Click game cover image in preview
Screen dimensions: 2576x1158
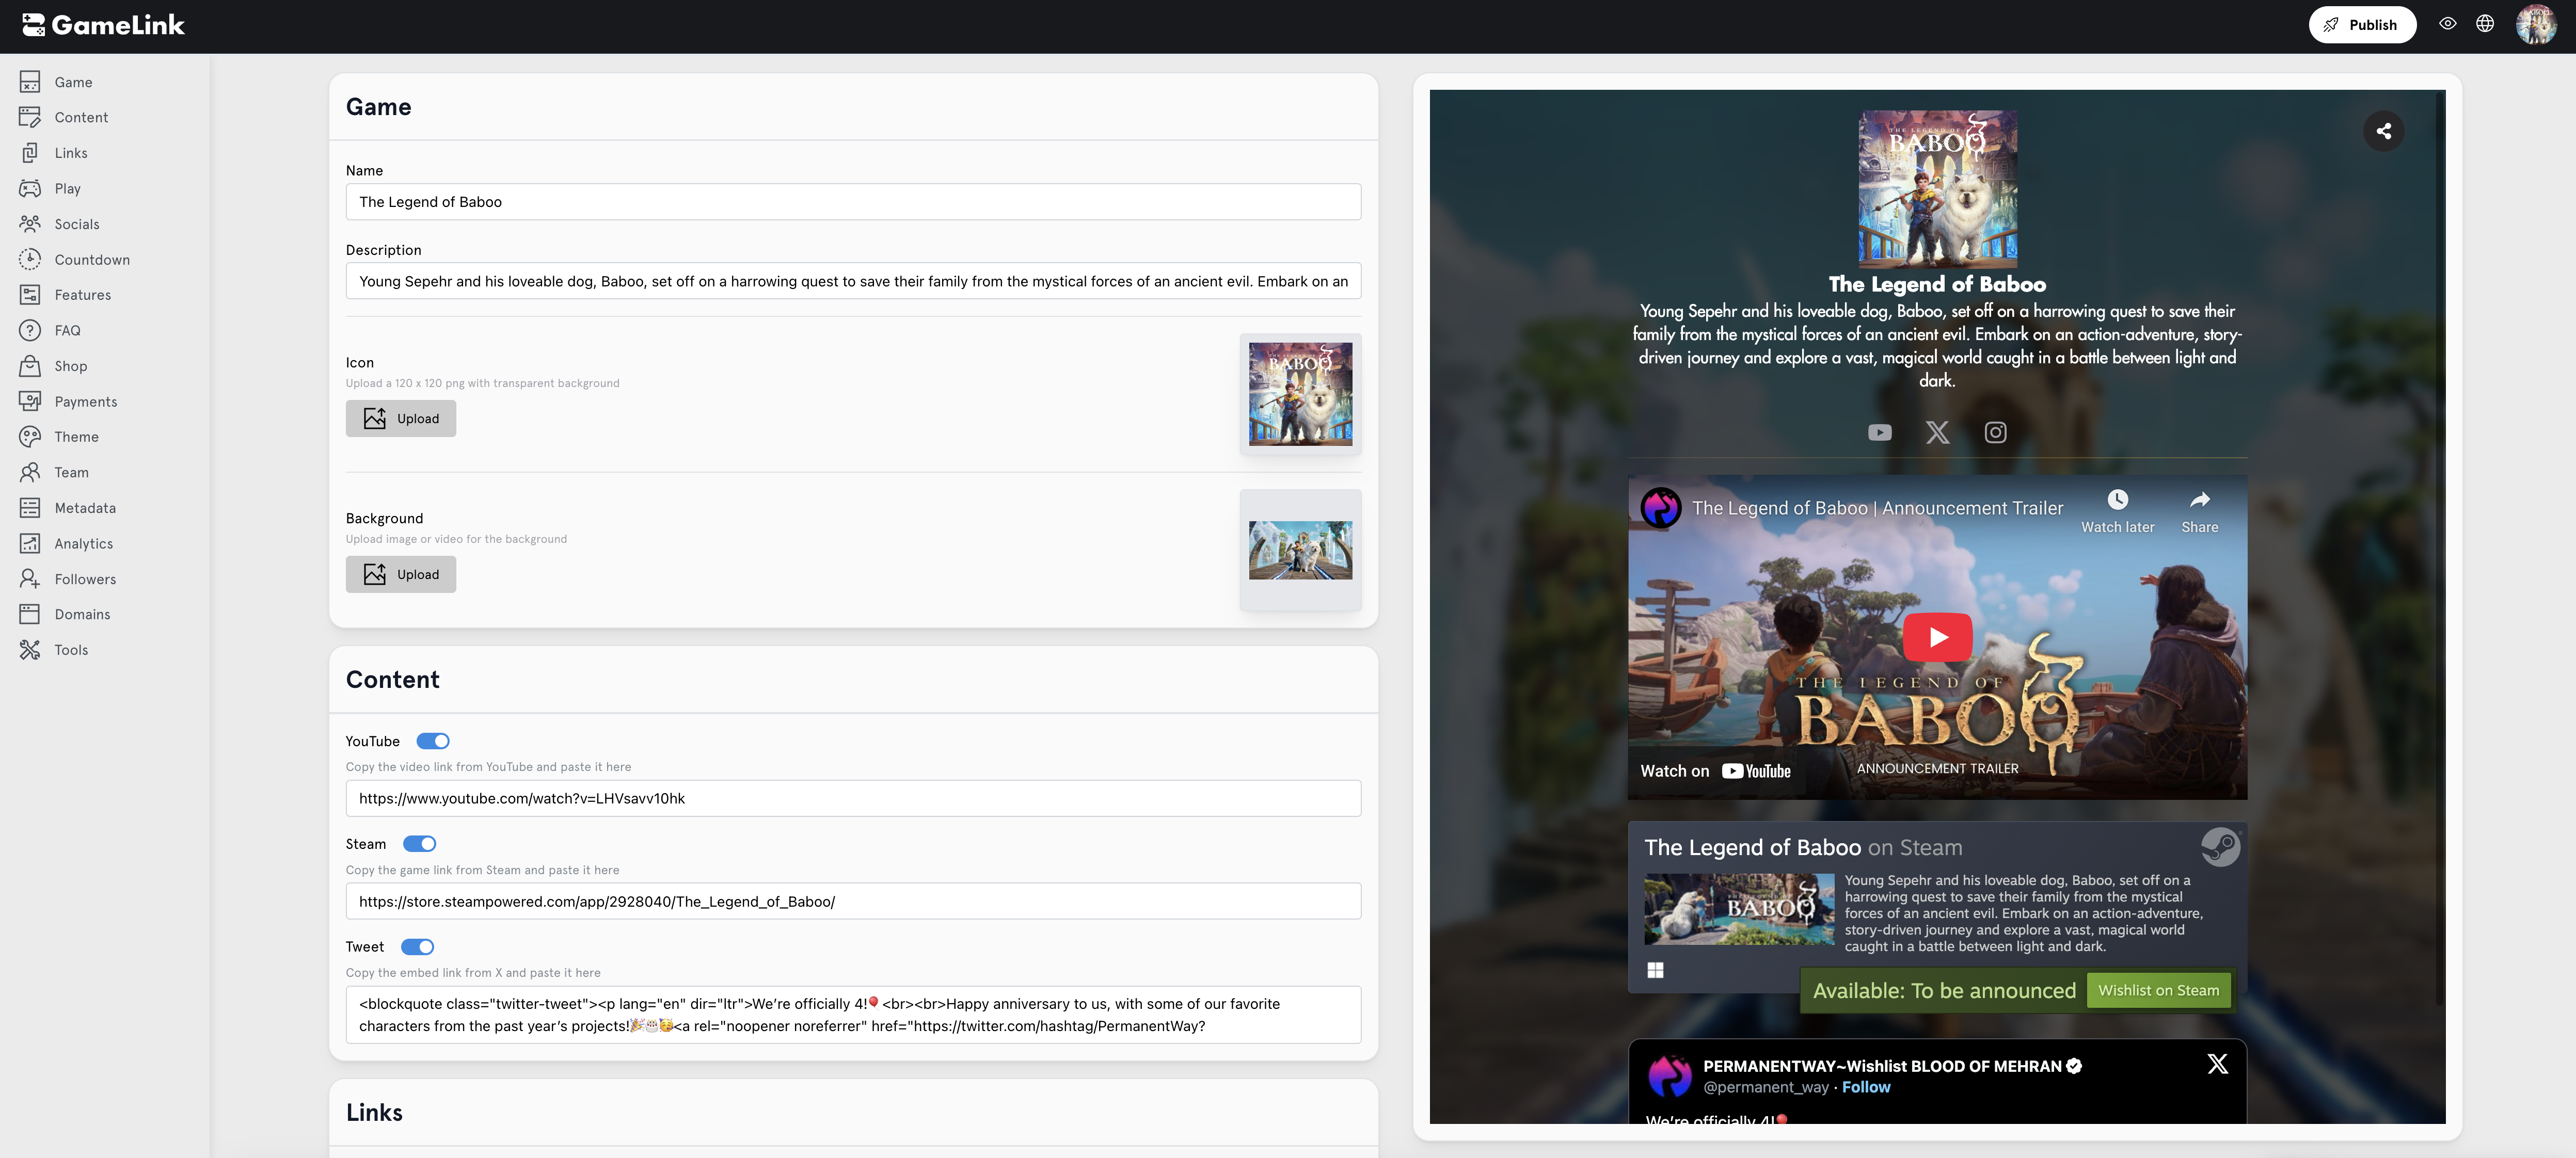pos(1937,189)
